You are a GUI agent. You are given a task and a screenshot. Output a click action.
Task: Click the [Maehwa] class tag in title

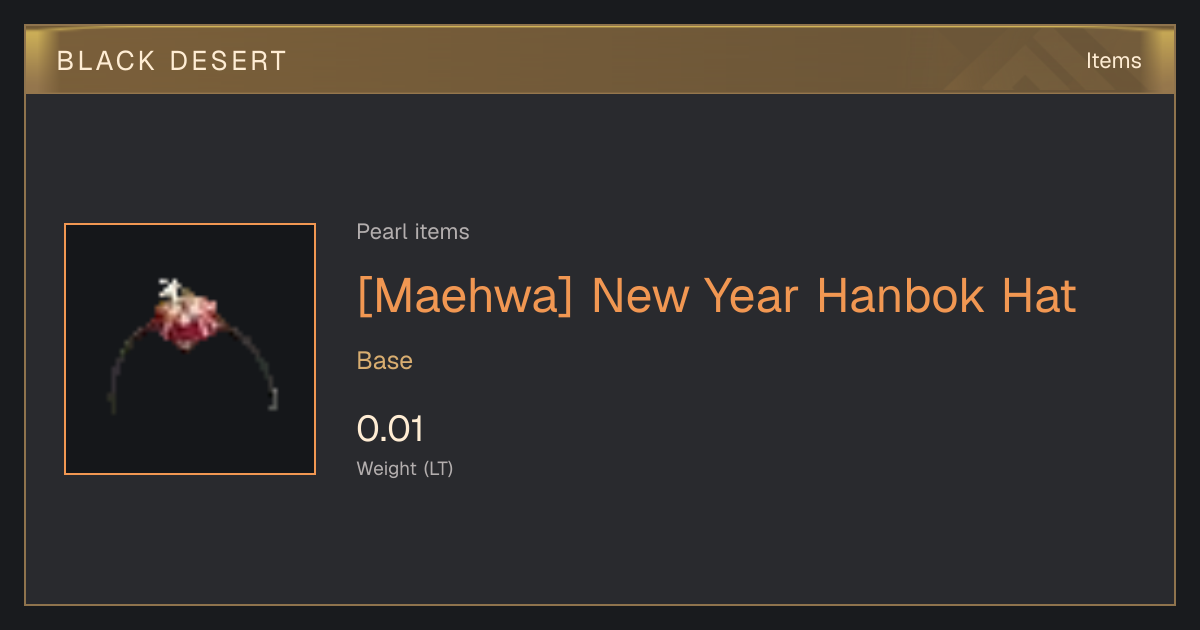pos(465,296)
